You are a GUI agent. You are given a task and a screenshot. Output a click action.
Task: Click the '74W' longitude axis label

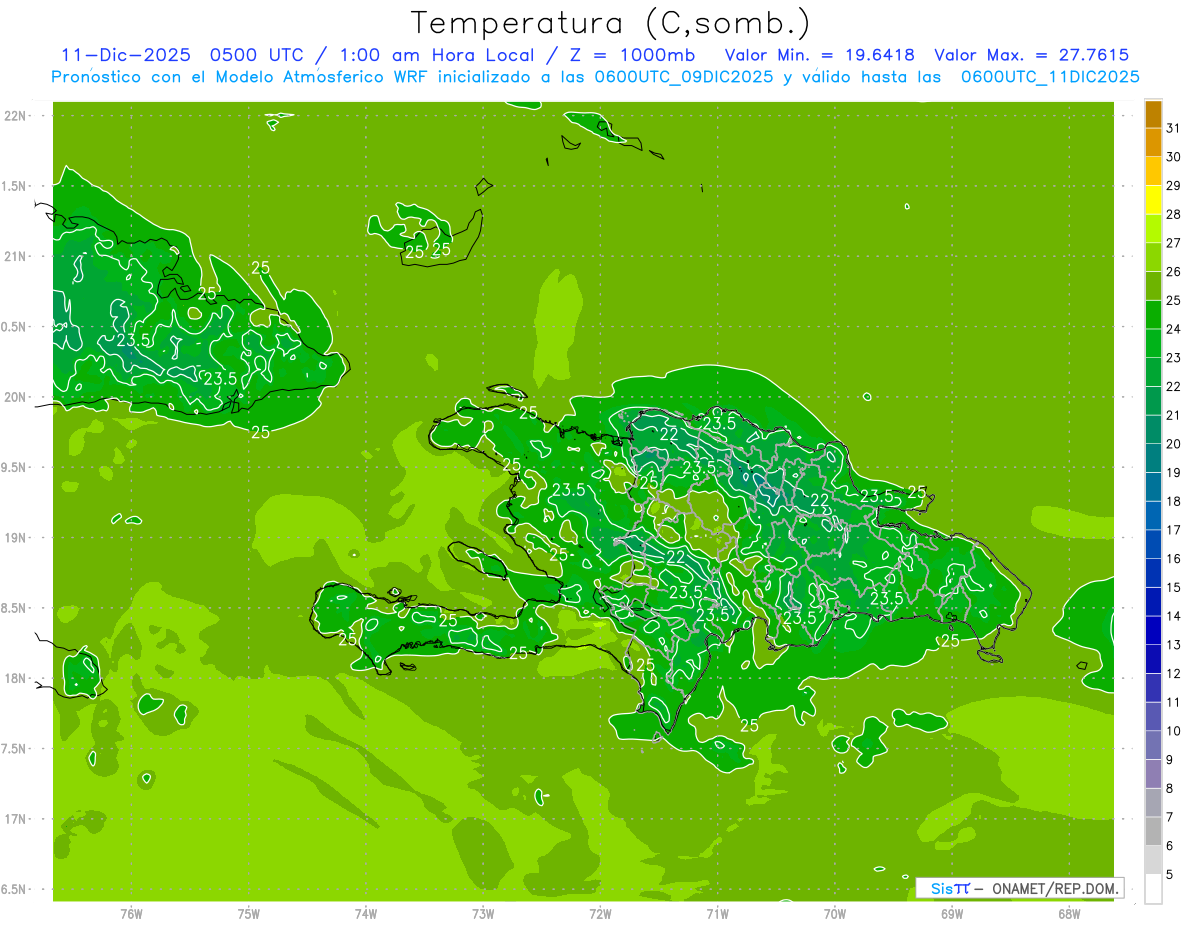click(366, 914)
